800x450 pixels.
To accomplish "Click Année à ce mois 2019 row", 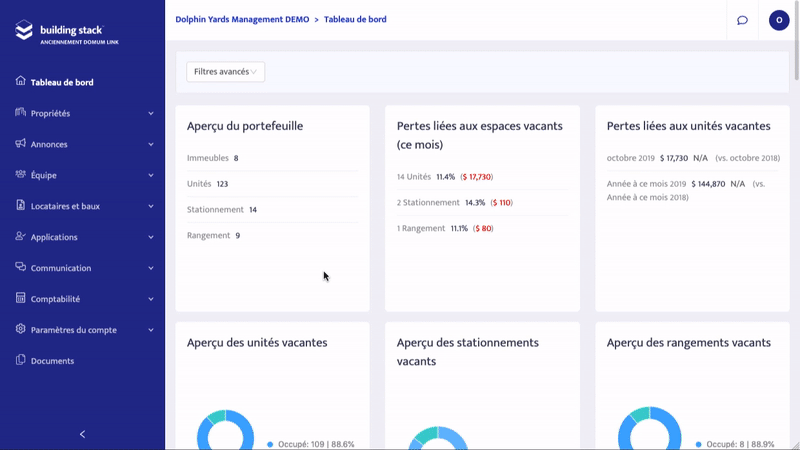I will 692,190.
